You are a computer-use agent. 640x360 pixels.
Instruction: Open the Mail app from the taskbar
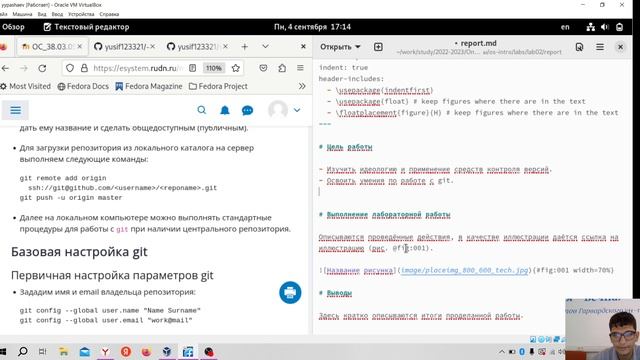pyautogui.click(x=84, y=351)
